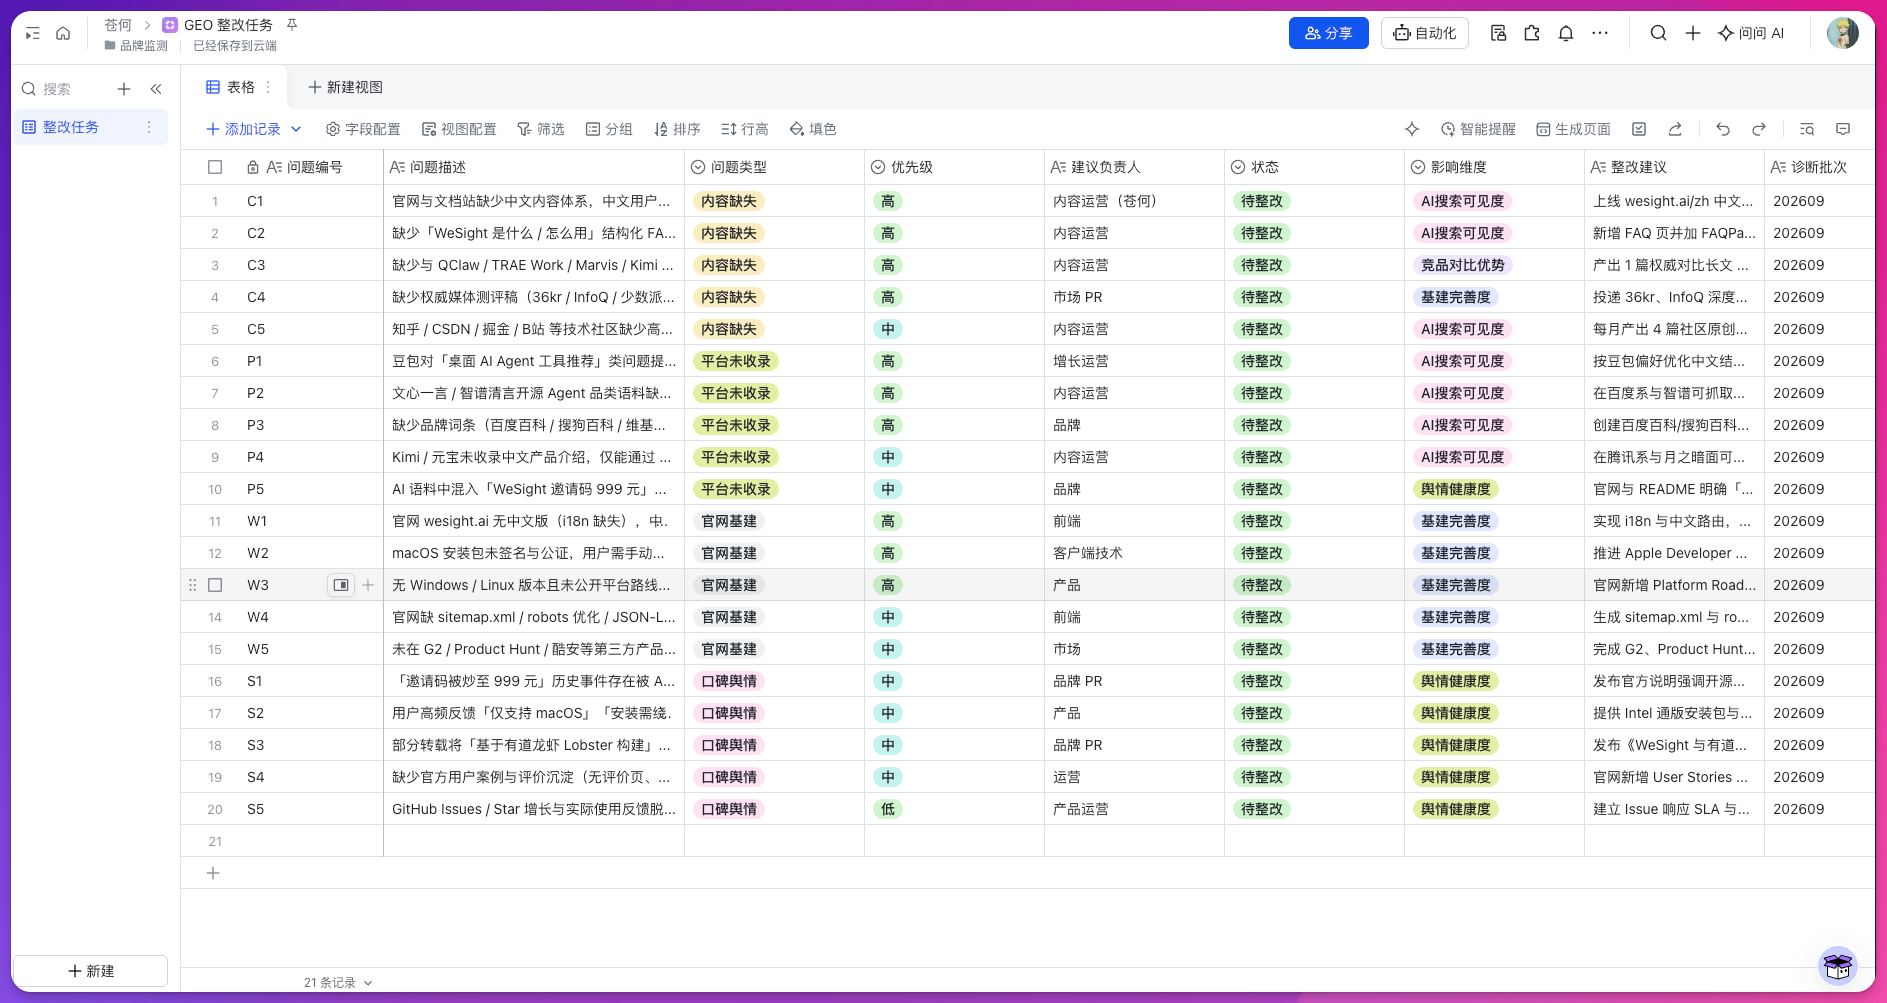Open the 状态 column header menu
The image size is (1887, 1003).
[1314, 167]
